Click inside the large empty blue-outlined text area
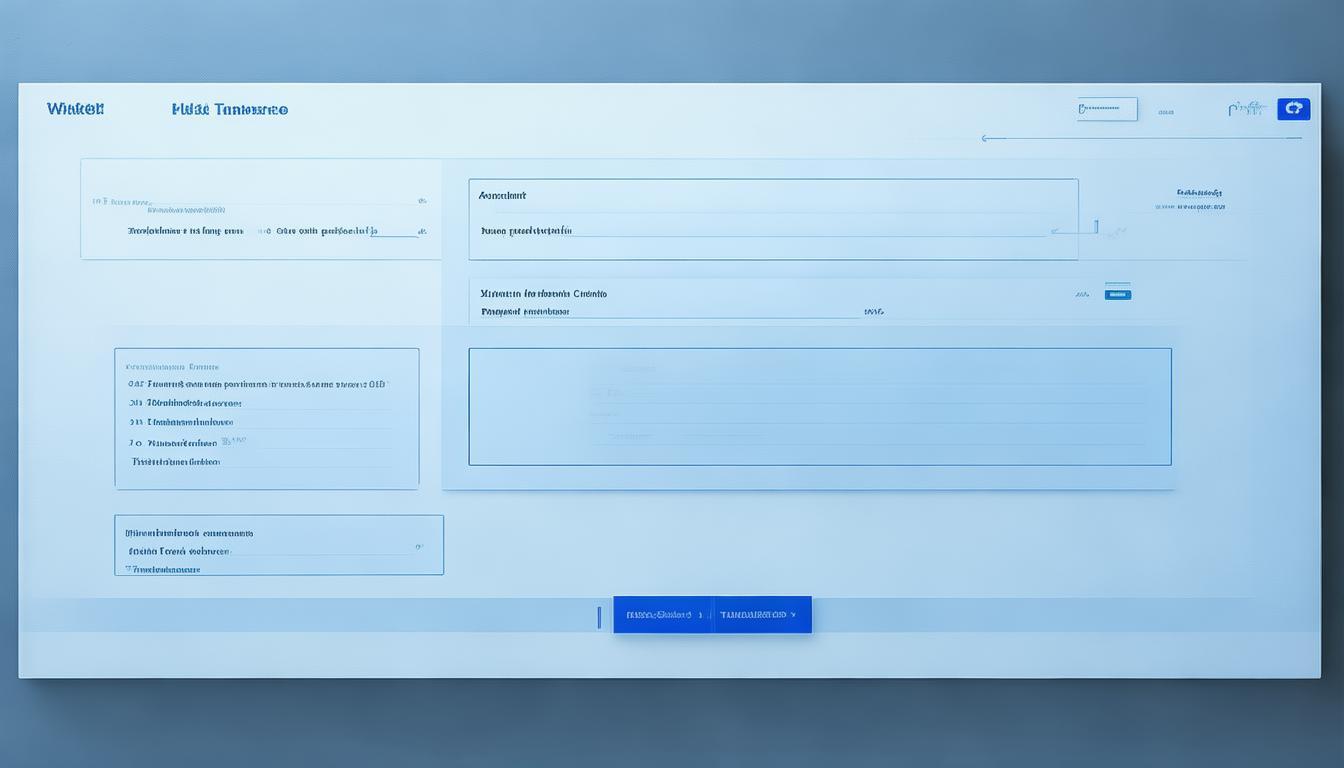Viewport: 1344px width, 768px height. pos(819,406)
